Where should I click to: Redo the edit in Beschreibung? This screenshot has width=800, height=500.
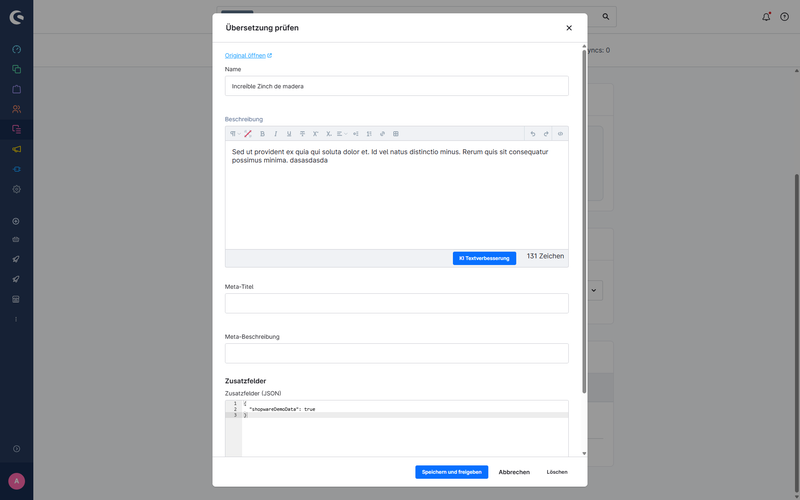tap(546, 134)
